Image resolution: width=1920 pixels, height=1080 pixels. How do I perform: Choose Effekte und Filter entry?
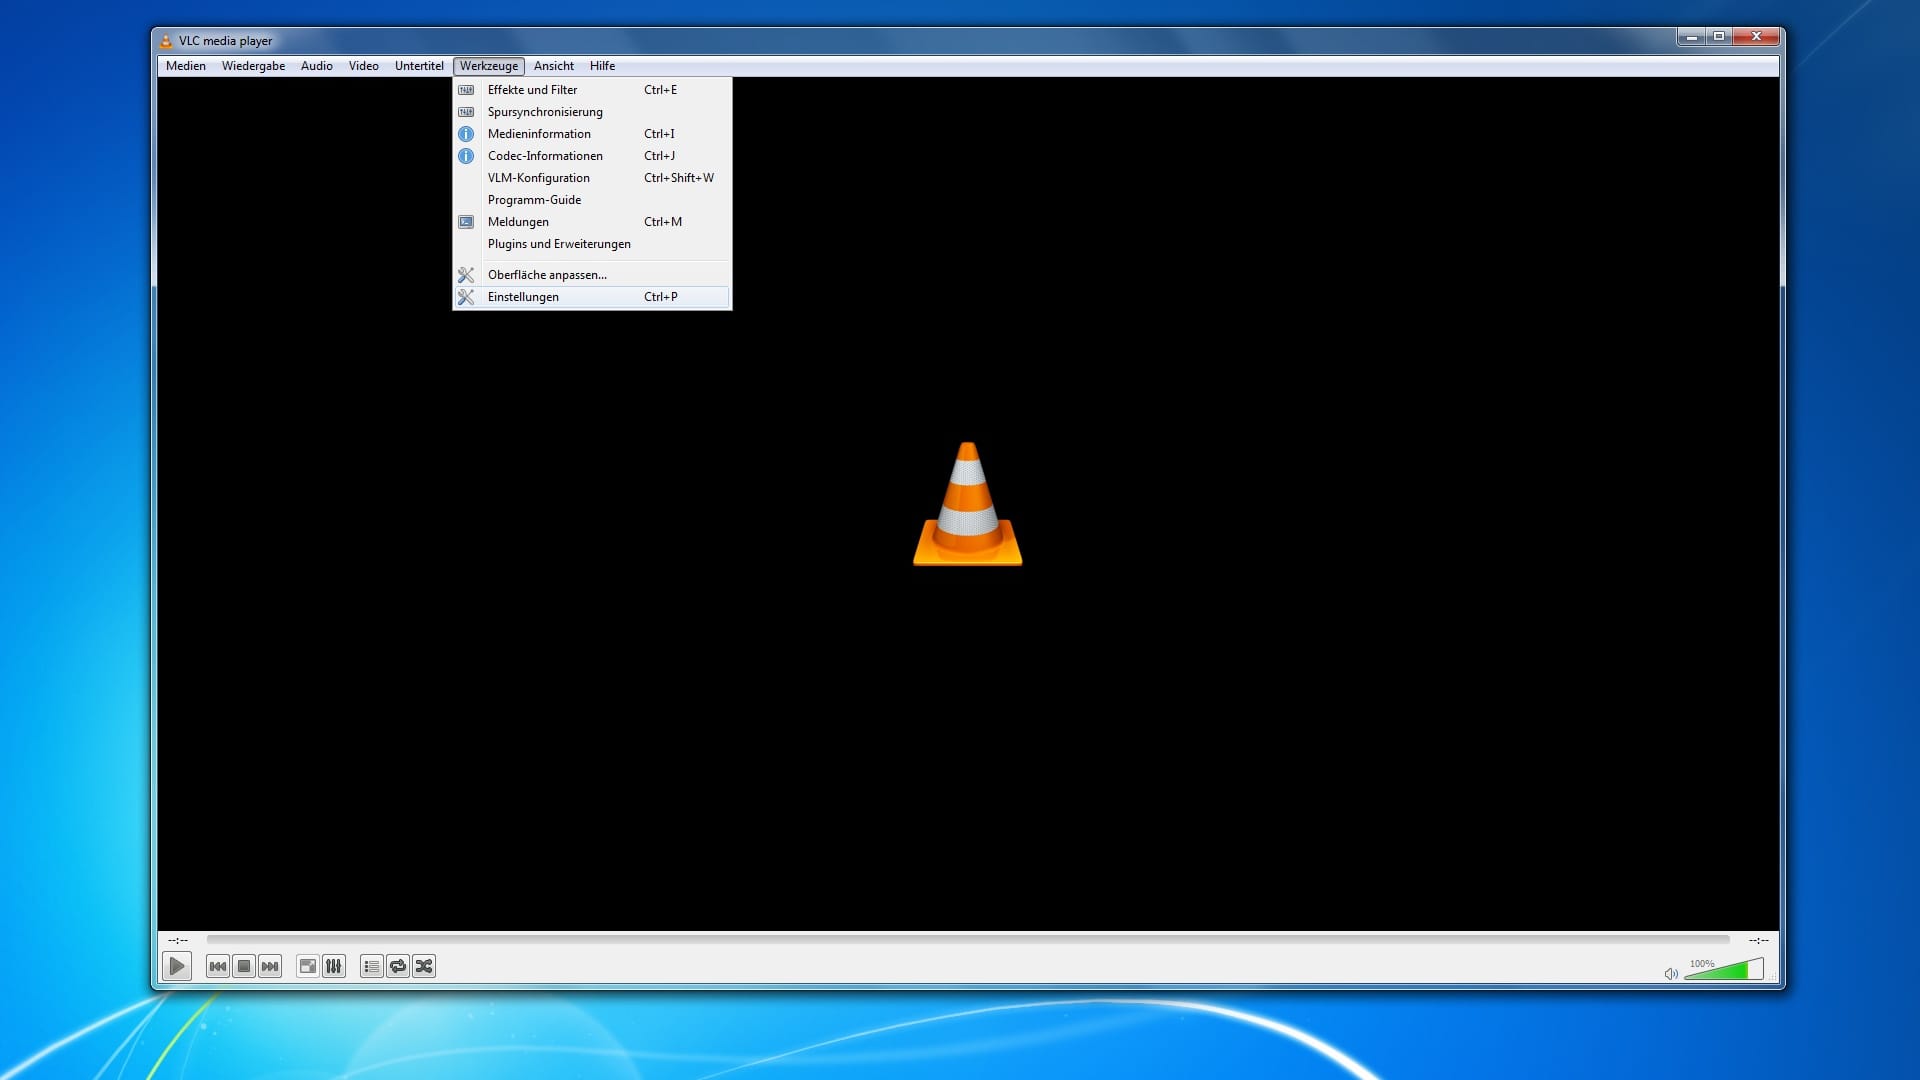[x=592, y=90]
